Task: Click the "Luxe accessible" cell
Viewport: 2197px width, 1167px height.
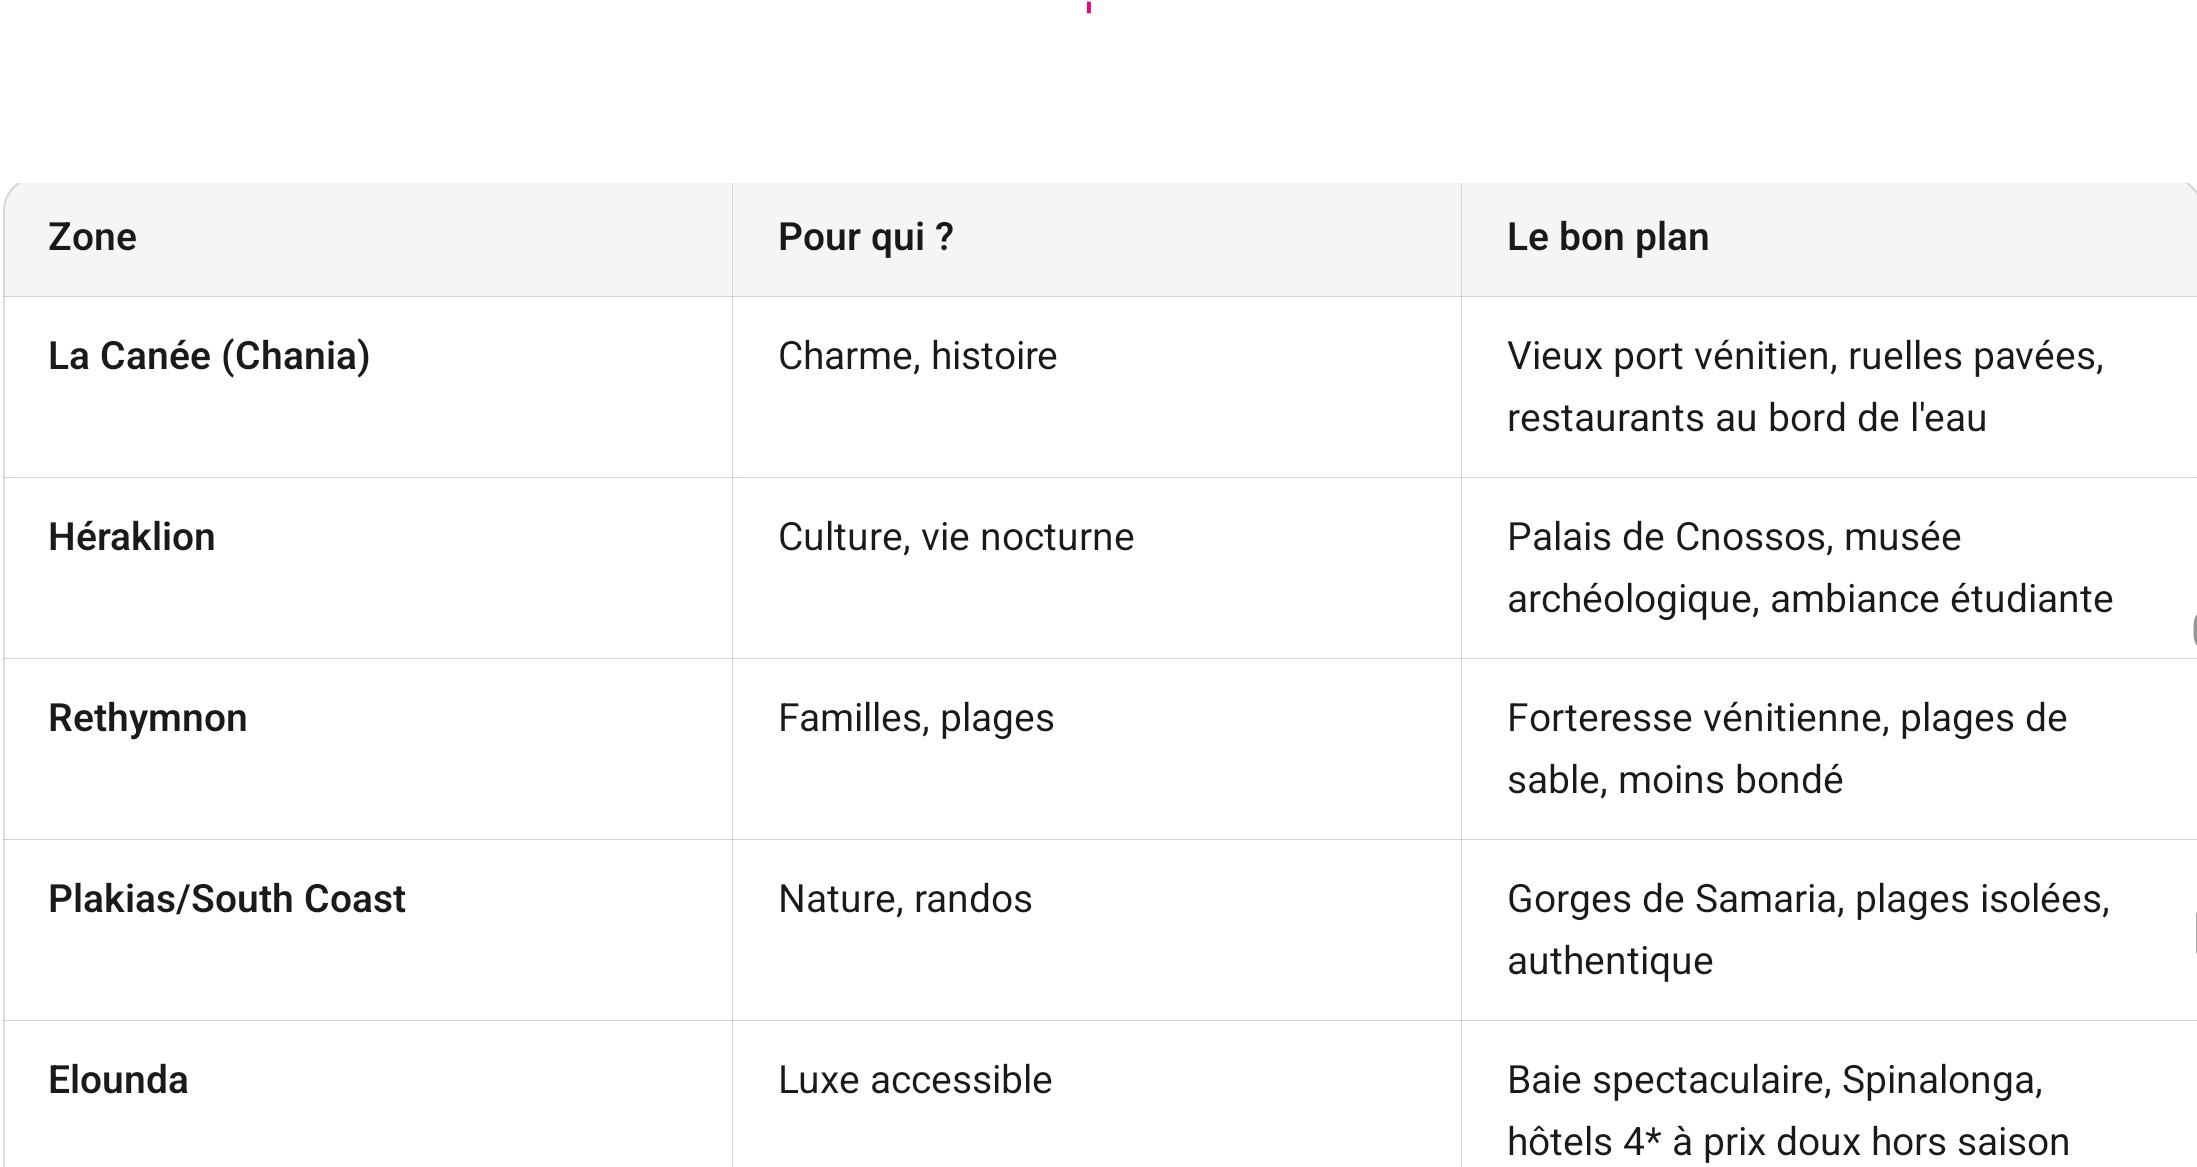Action: (914, 1081)
